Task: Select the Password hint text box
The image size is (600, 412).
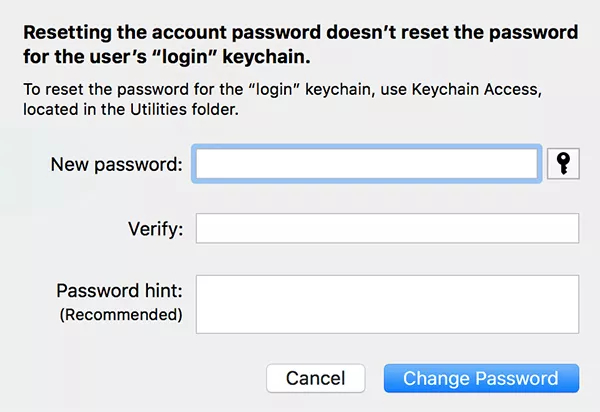Action: pyautogui.click(x=387, y=304)
